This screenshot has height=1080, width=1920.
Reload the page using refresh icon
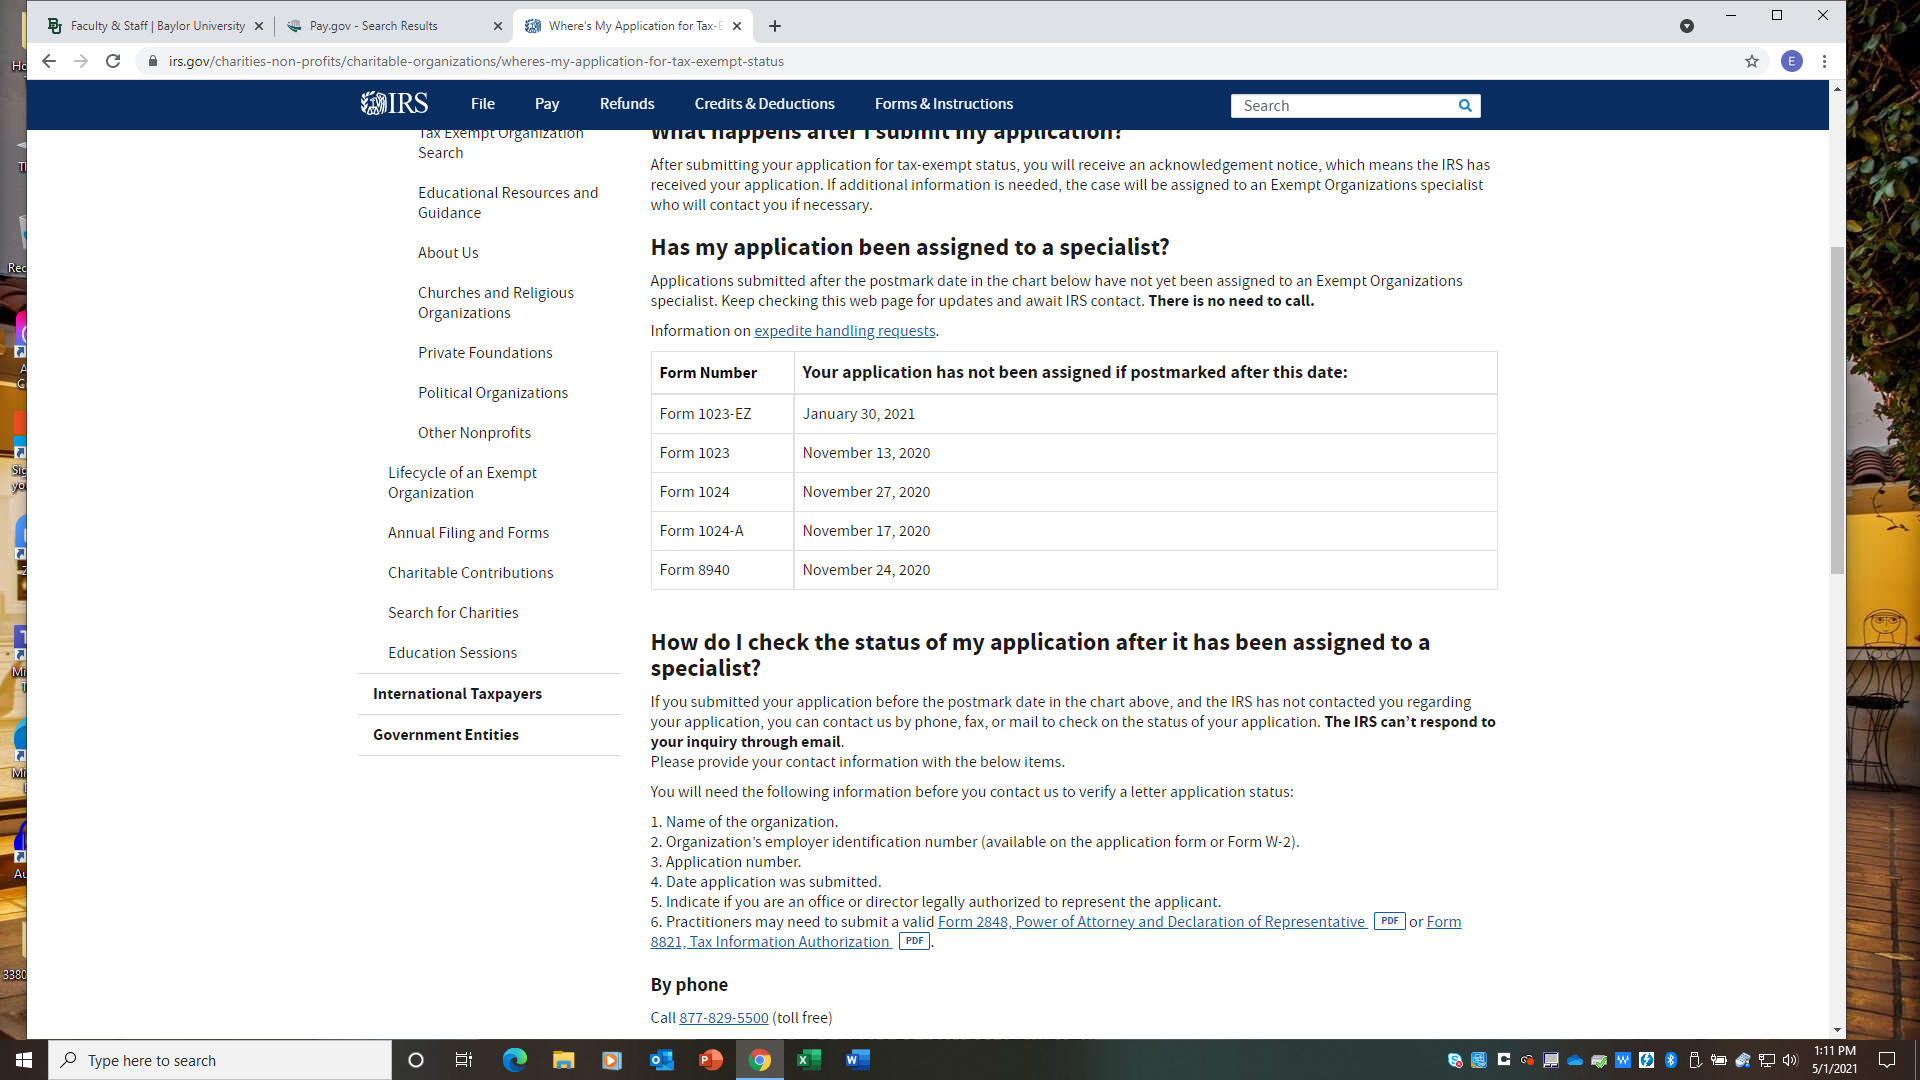[113, 61]
